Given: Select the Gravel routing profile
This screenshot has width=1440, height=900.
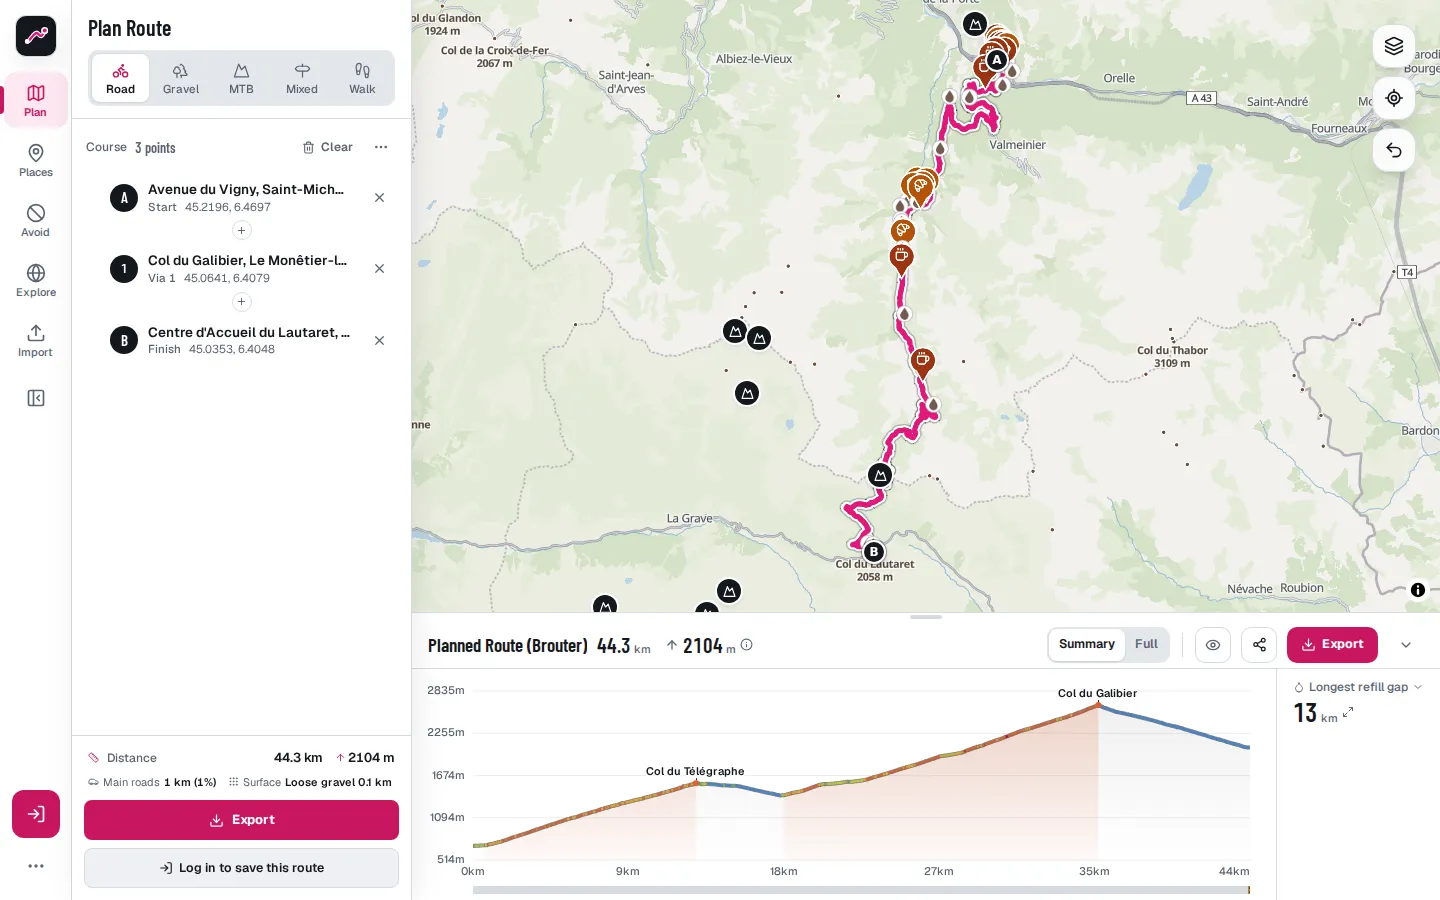Looking at the screenshot, I should [181, 78].
